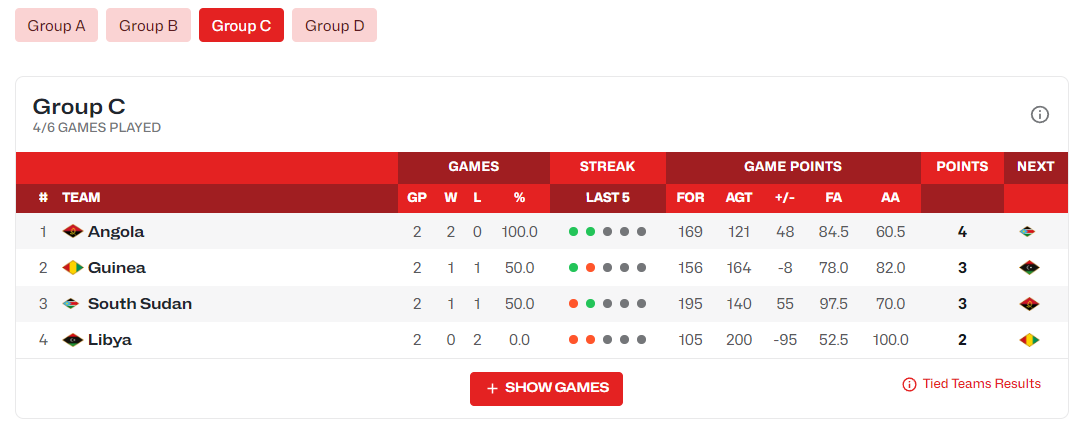Open the South Sudan team name link
This screenshot has height=428, width=1084.
(x=140, y=304)
